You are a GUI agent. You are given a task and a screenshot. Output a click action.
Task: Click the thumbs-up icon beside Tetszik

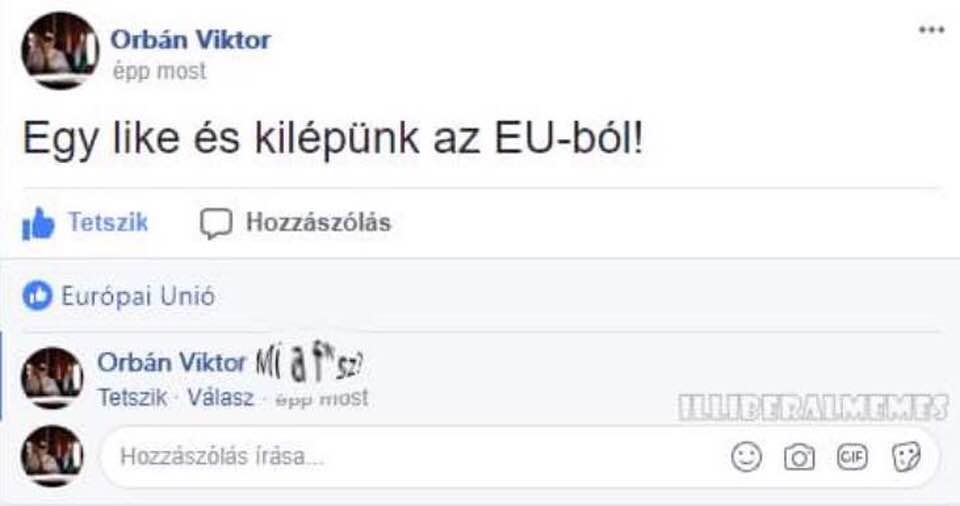point(38,224)
